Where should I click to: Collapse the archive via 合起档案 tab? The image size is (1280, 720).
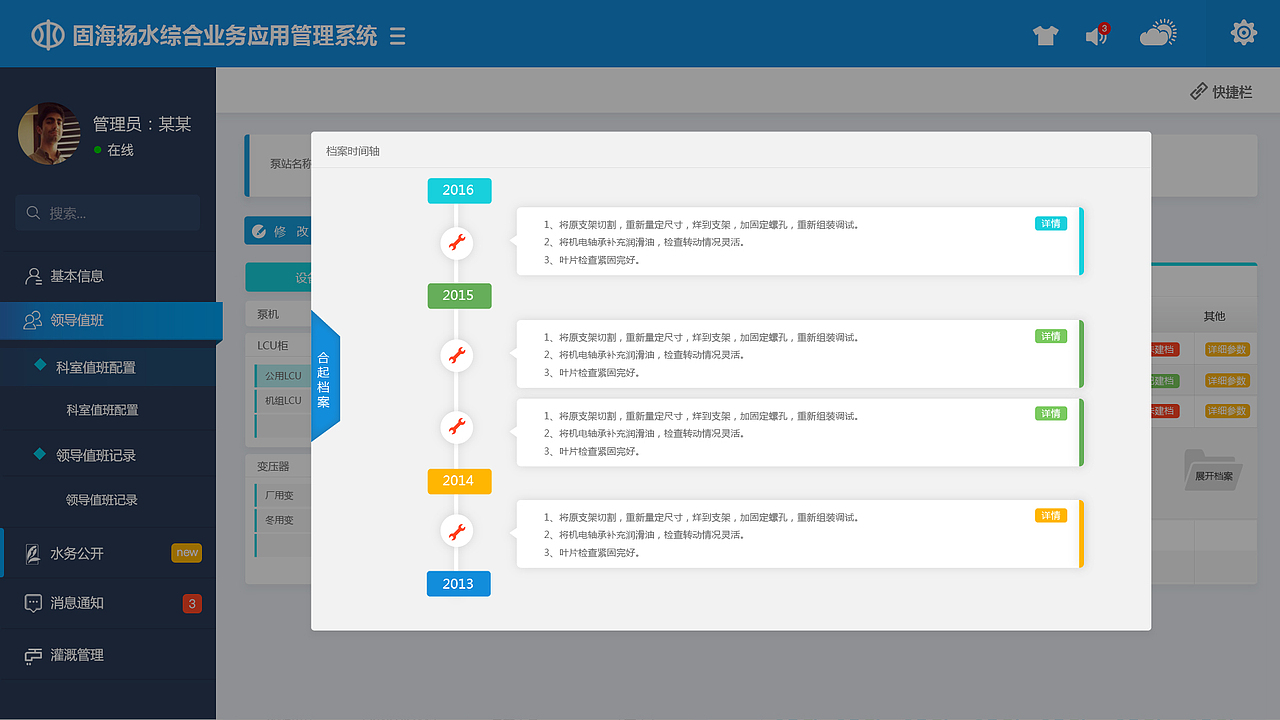tap(325, 376)
